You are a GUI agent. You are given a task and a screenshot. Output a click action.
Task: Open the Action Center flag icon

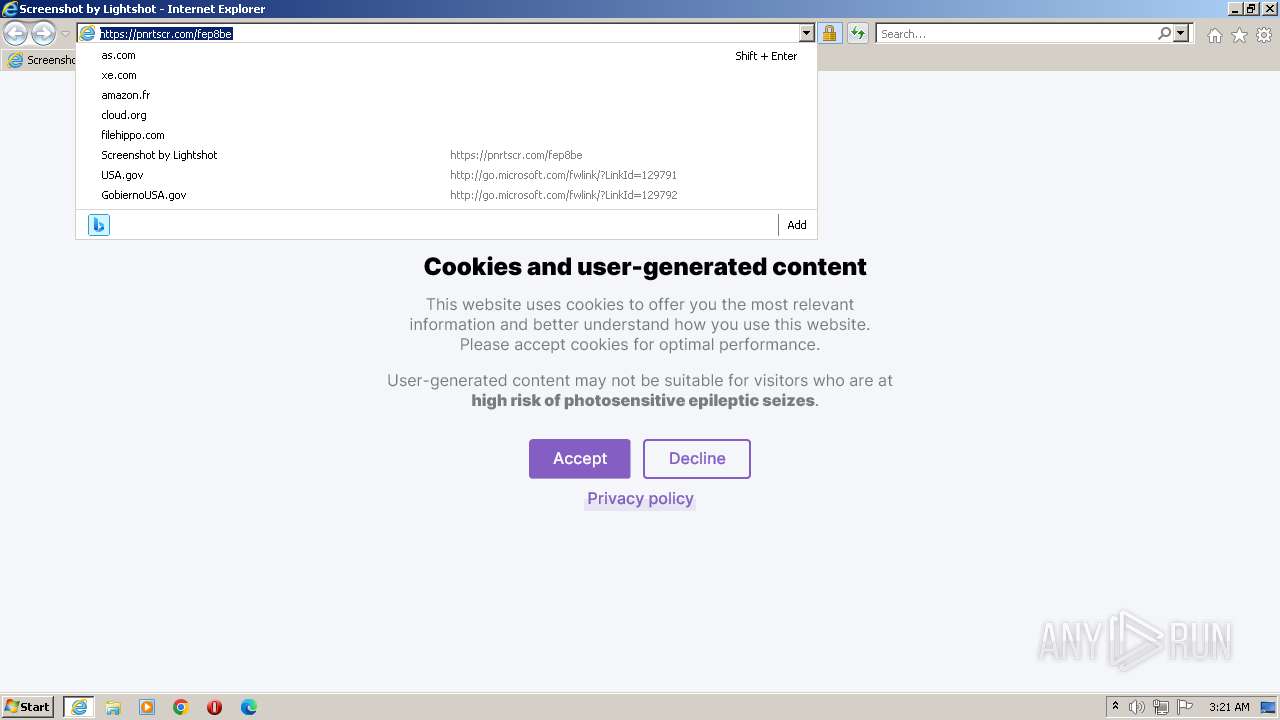click(x=1185, y=707)
